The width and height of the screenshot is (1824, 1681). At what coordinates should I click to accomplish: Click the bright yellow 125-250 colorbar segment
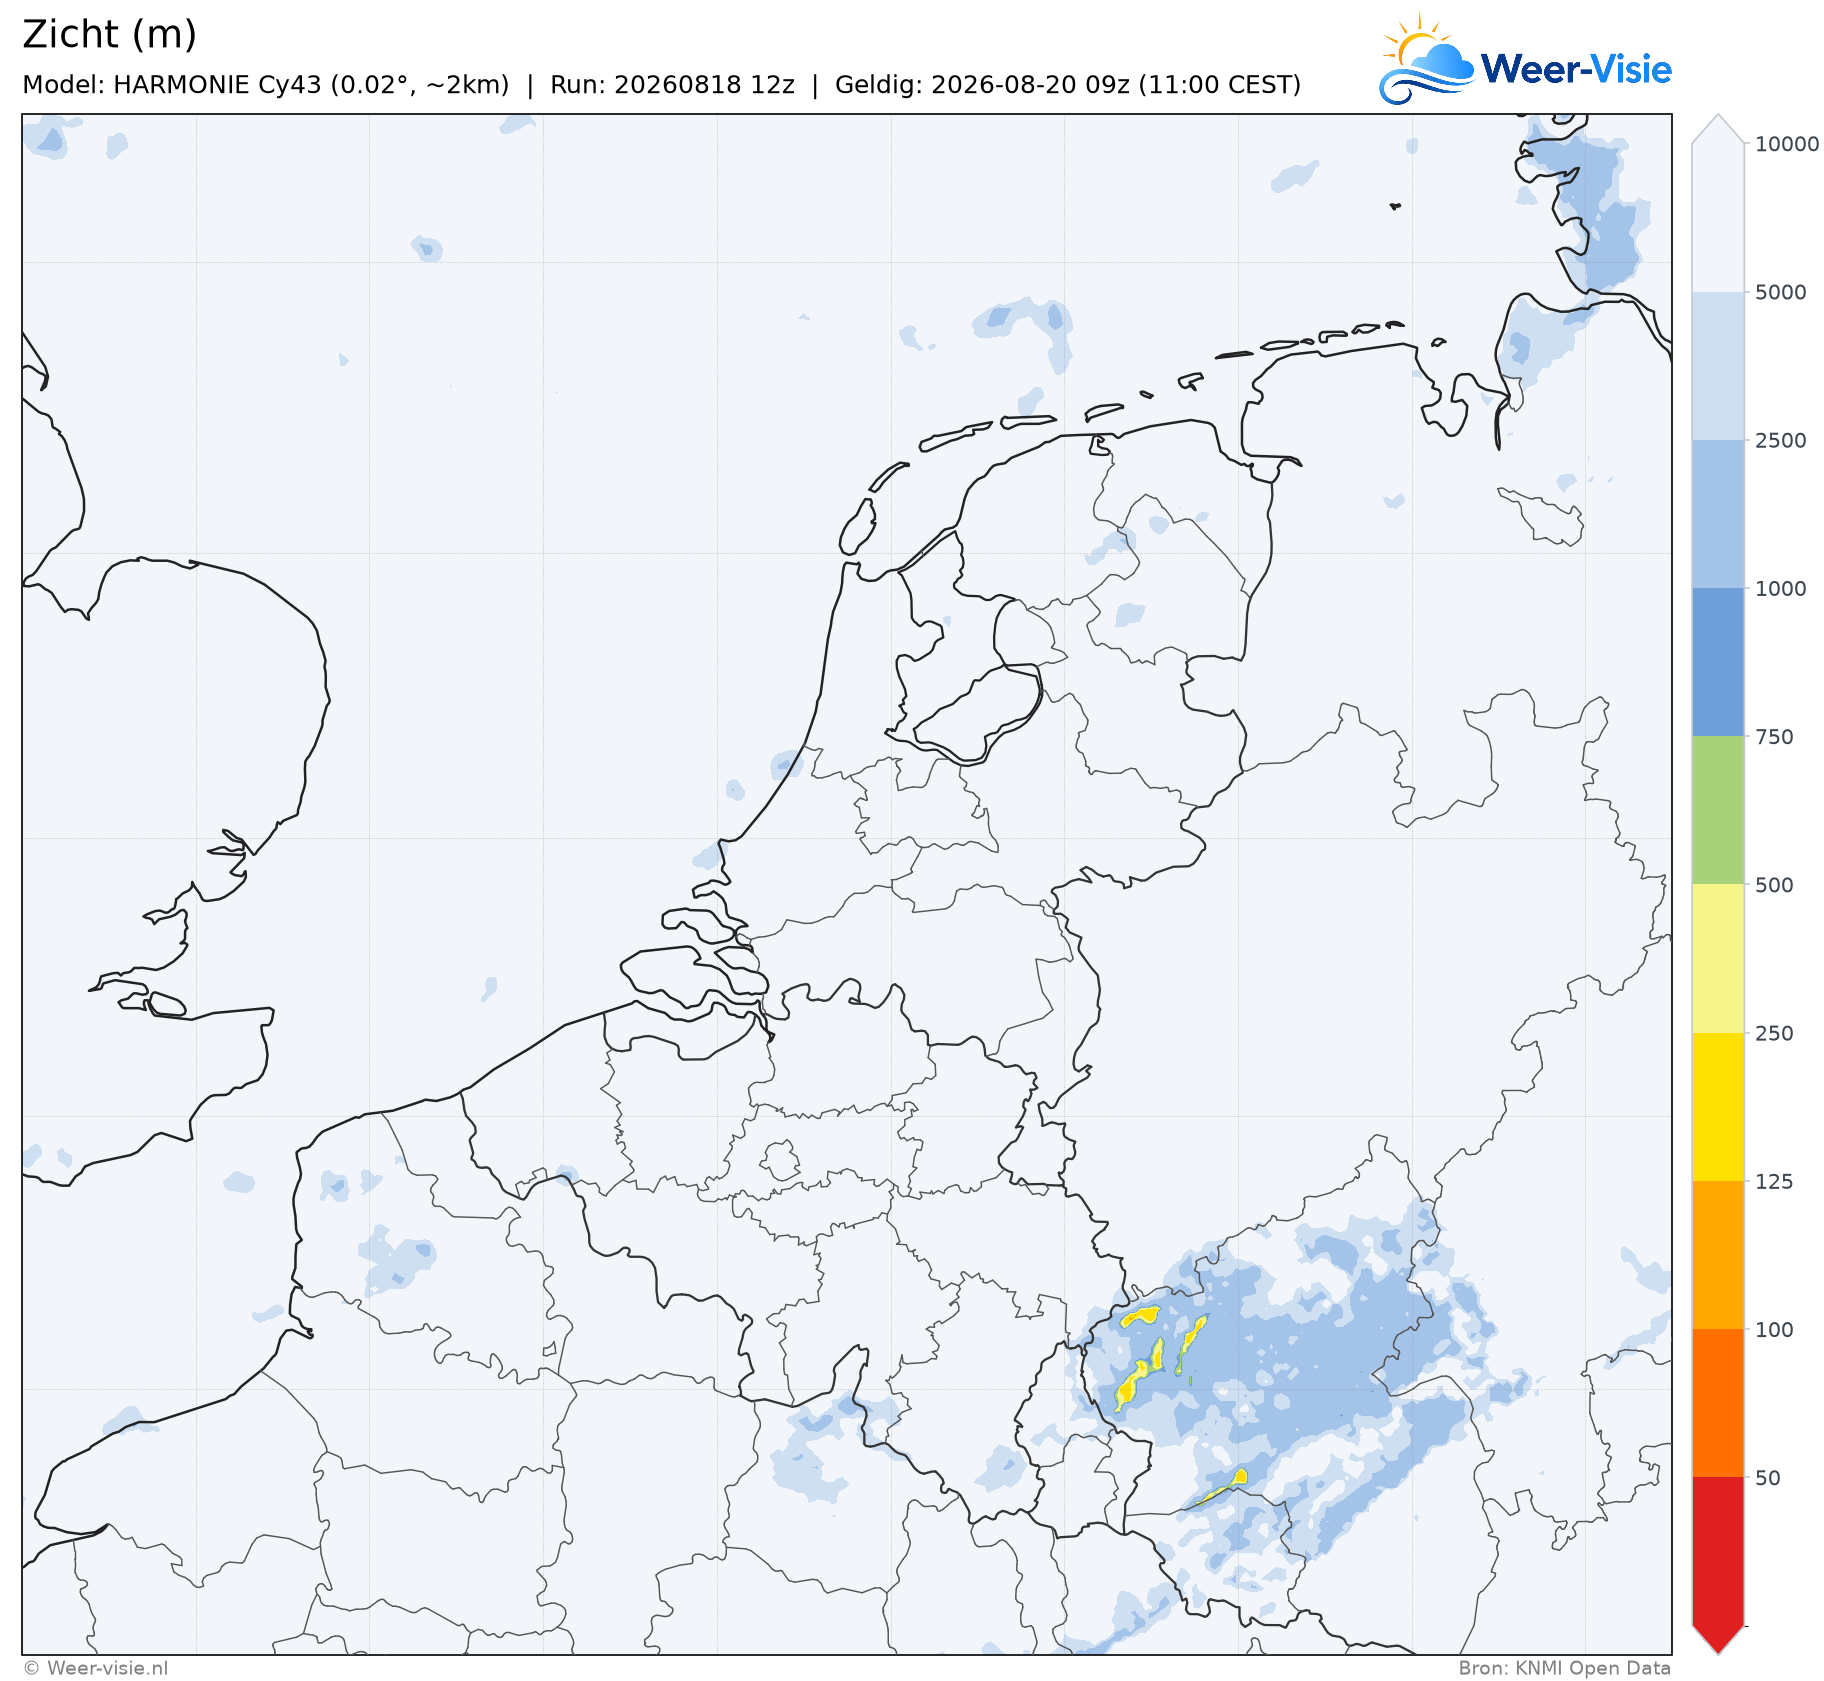tap(1718, 1106)
